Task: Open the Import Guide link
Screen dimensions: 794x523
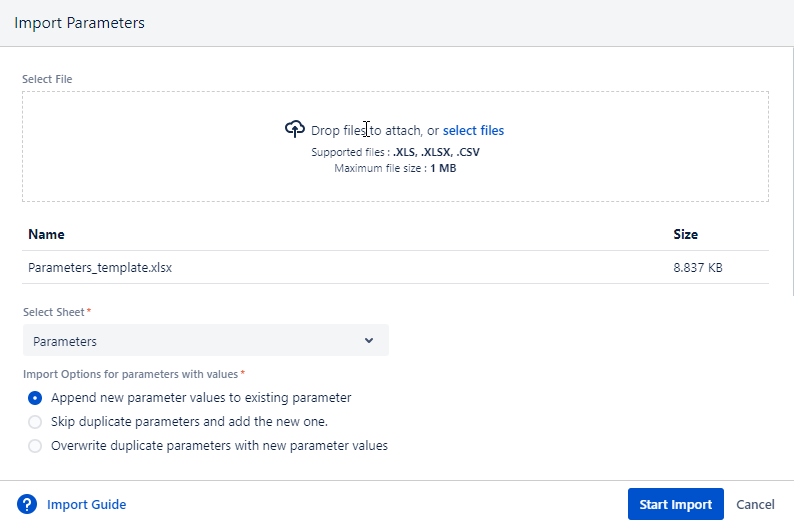Action: coord(86,505)
